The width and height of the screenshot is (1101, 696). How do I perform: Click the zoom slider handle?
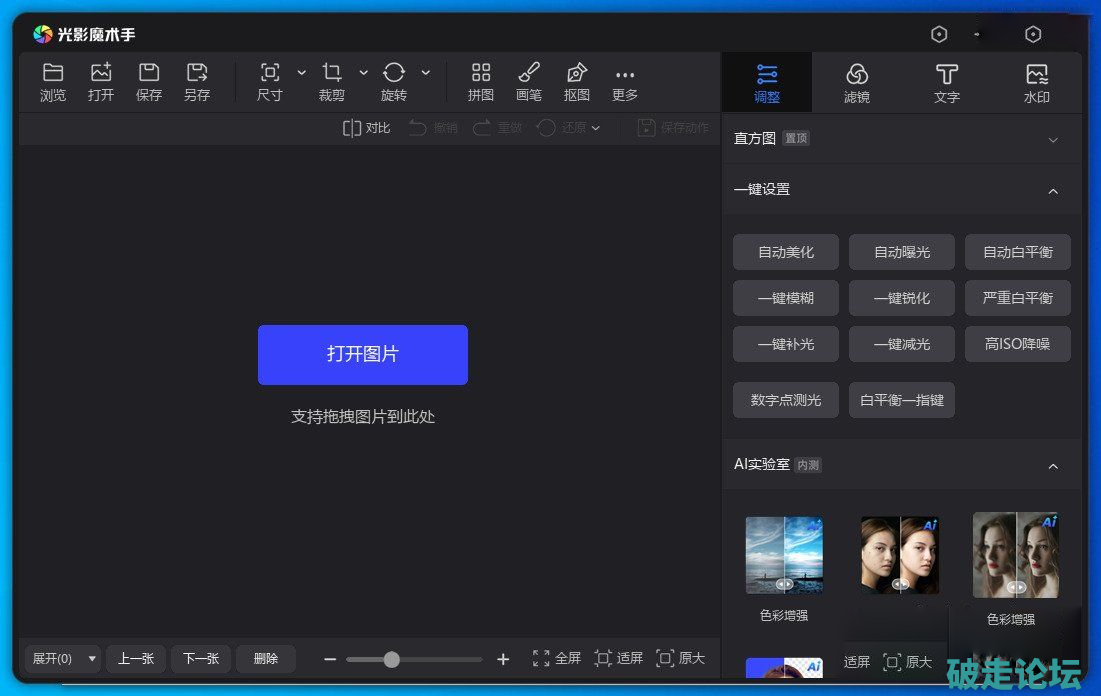[x=392, y=659]
